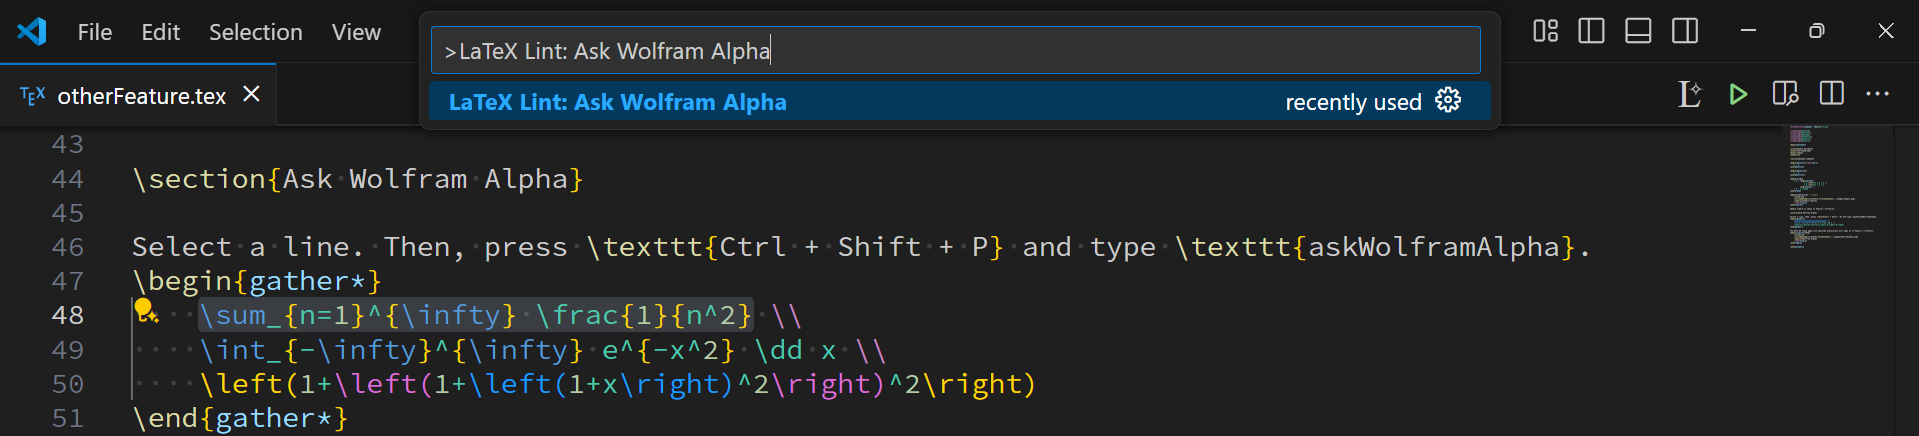Screen dimensions: 1919x436
Task: Toggle secondary side bar
Action: [x=1685, y=31]
